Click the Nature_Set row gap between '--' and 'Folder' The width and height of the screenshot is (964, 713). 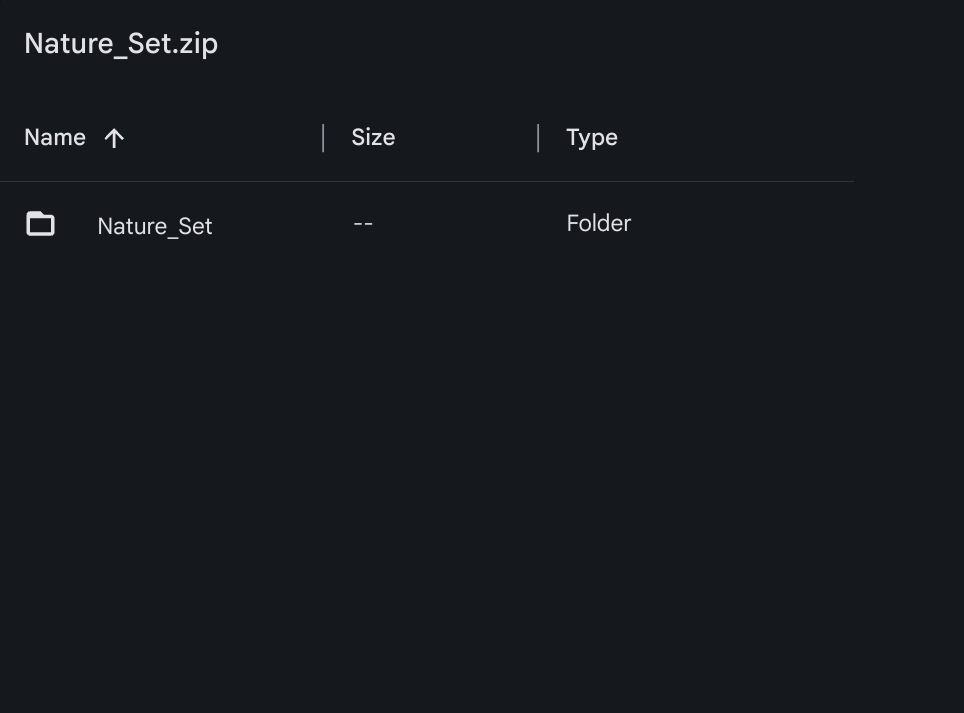click(470, 224)
